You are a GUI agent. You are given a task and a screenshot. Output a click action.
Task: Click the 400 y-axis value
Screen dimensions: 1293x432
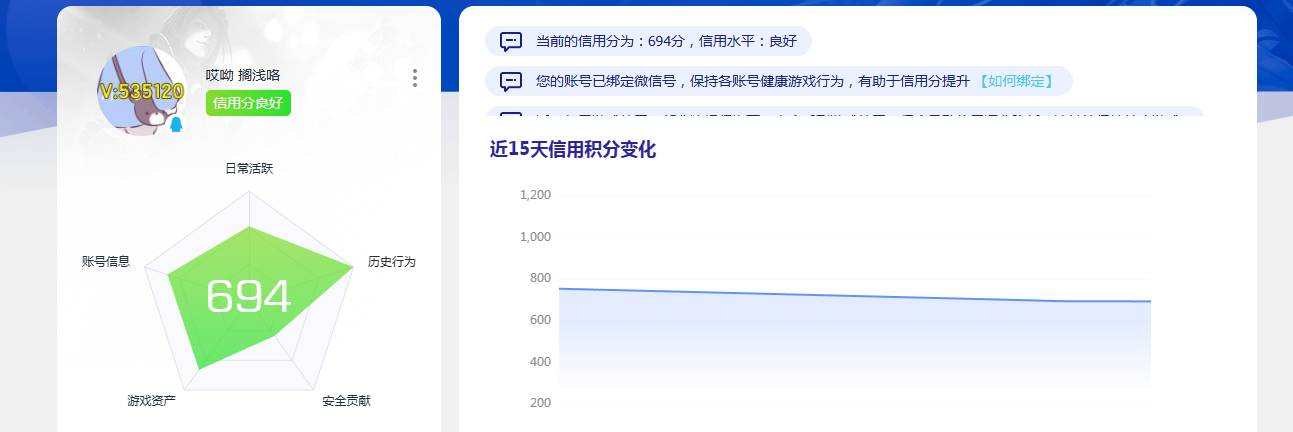point(540,361)
